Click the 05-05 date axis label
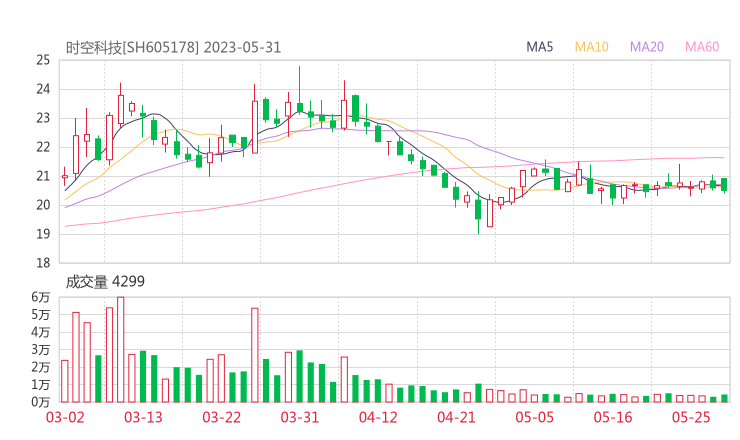The width and height of the screenshot is (740, 440). tap(534, 417)
